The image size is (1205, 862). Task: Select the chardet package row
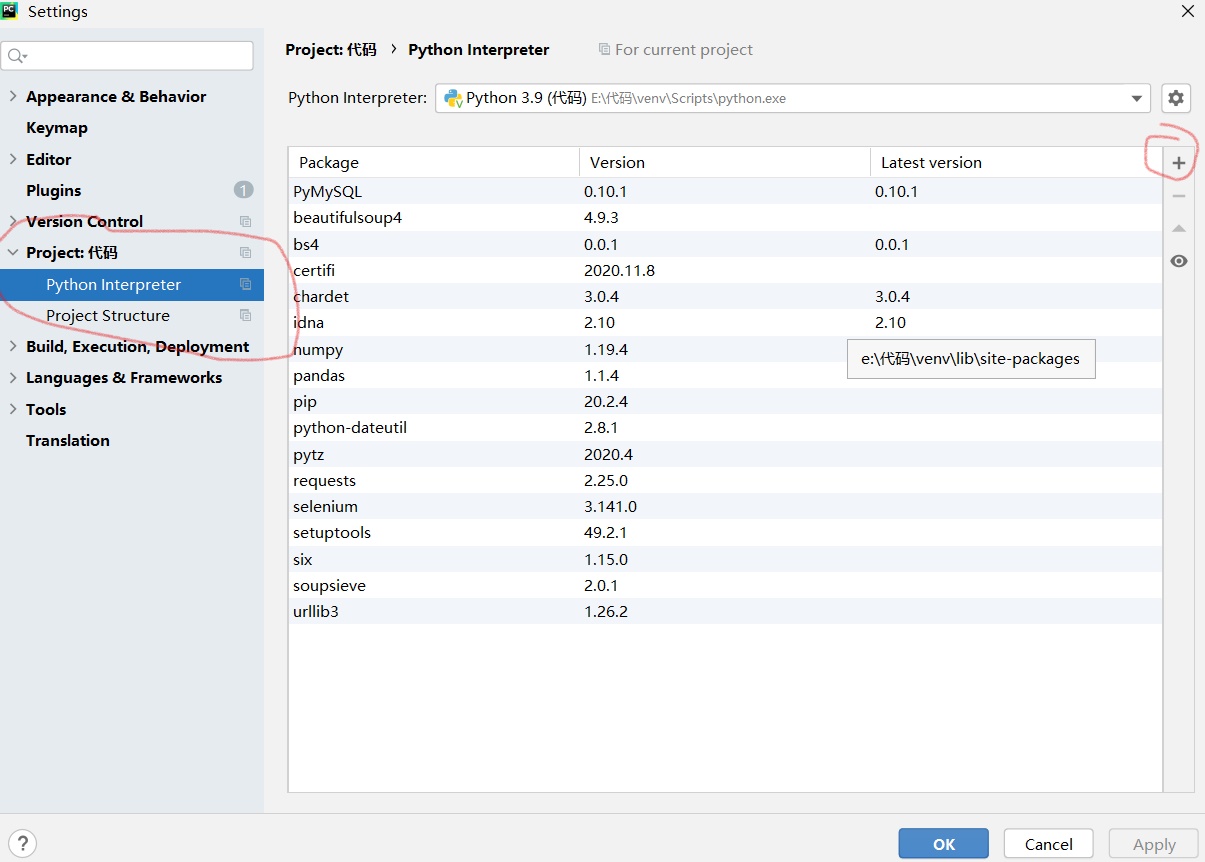(725, 296)
